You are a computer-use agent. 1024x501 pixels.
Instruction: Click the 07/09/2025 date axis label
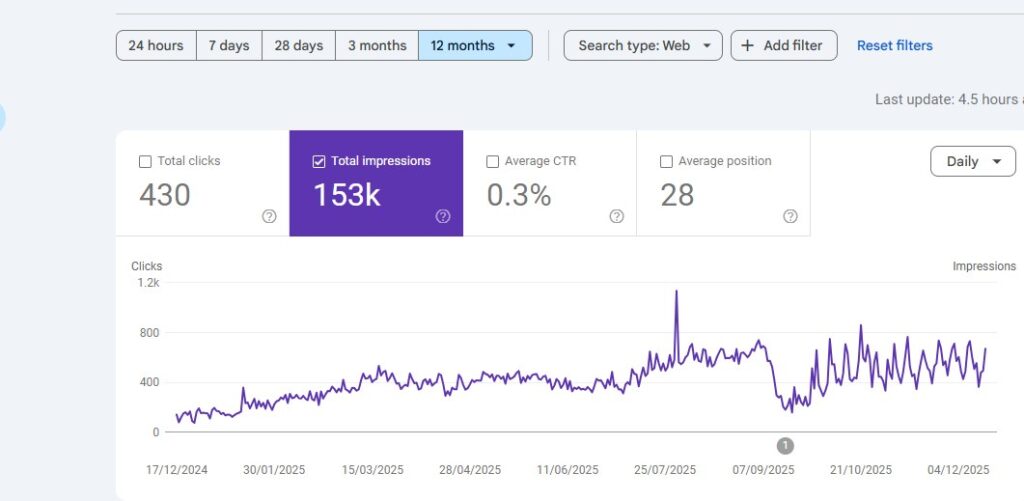(763, 470)
